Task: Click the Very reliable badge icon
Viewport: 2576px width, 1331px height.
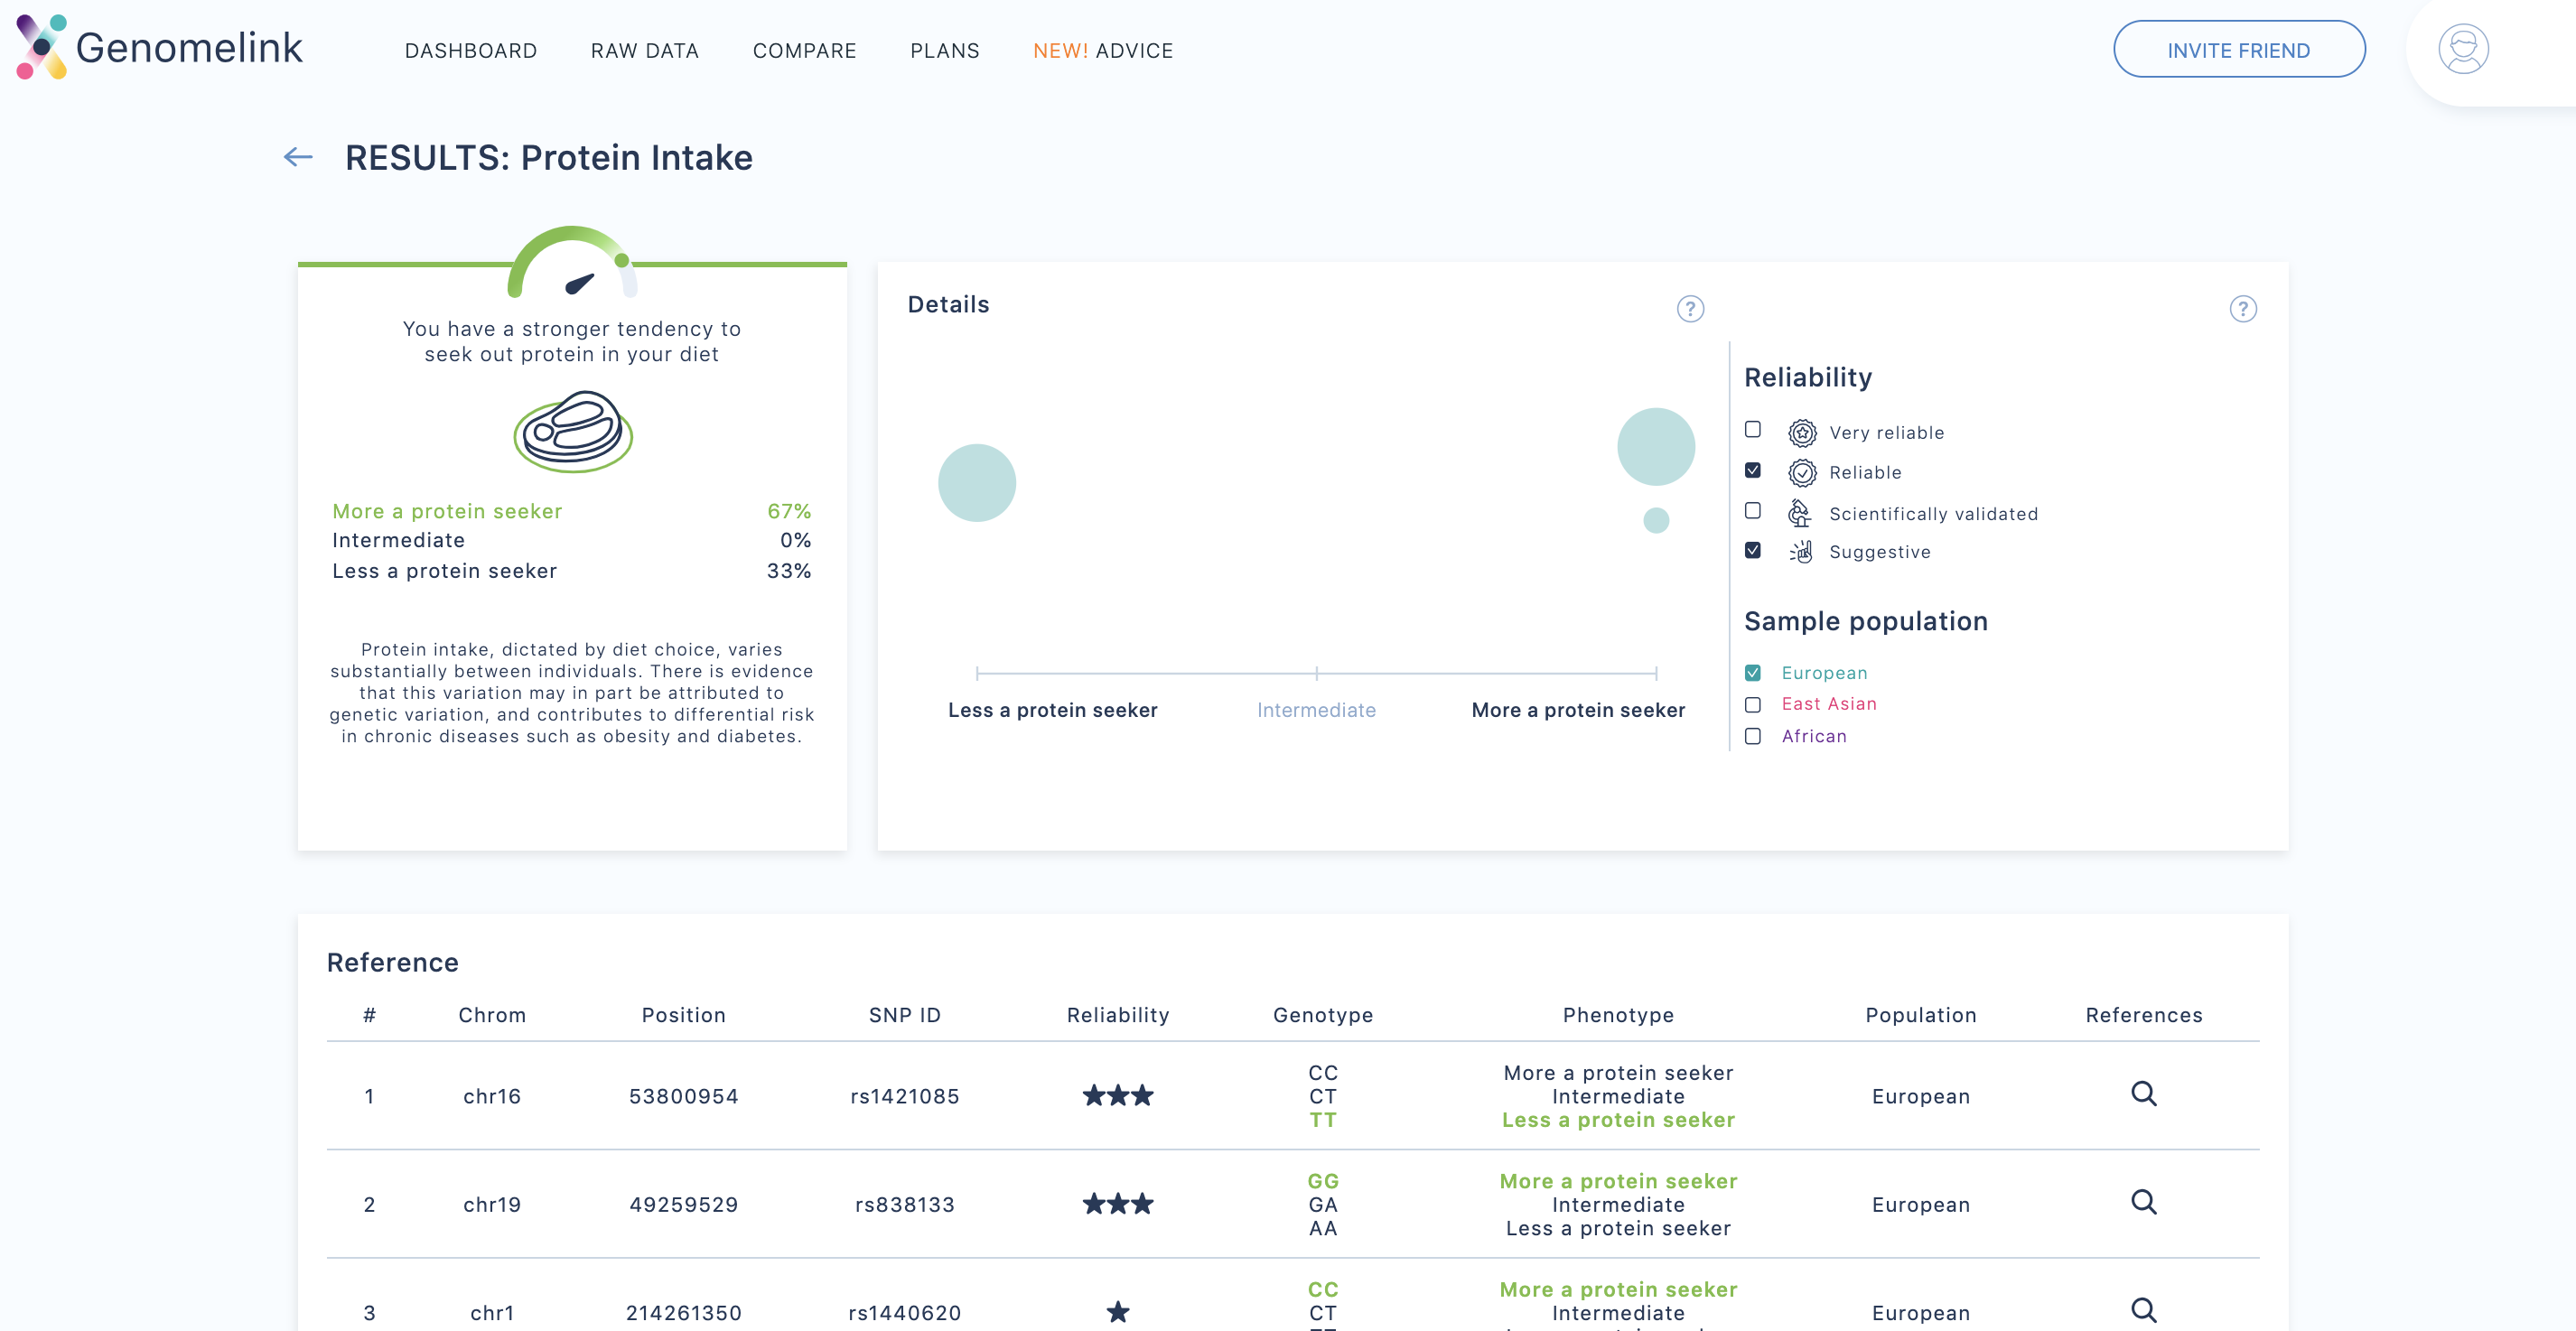Action: pyautogui.click(x=1802, y=432)
